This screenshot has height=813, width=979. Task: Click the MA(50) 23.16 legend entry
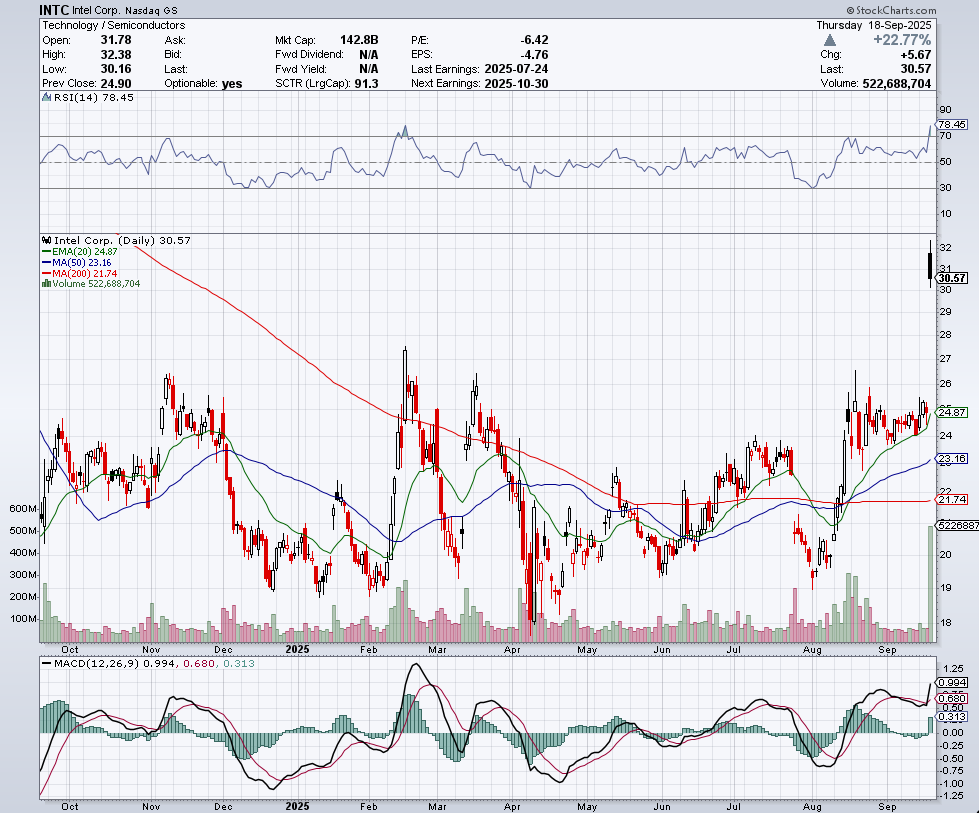(x=82, y=263)
